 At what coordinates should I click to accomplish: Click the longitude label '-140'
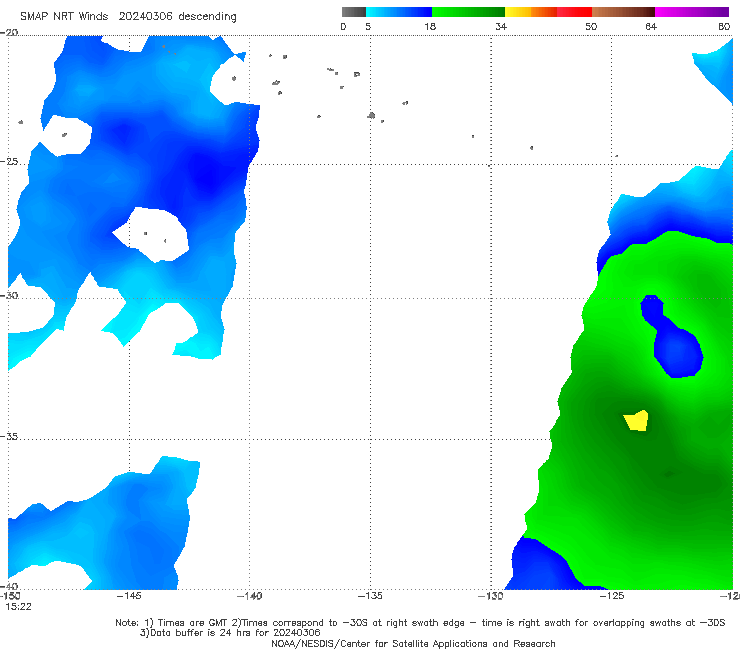[249, 596]
